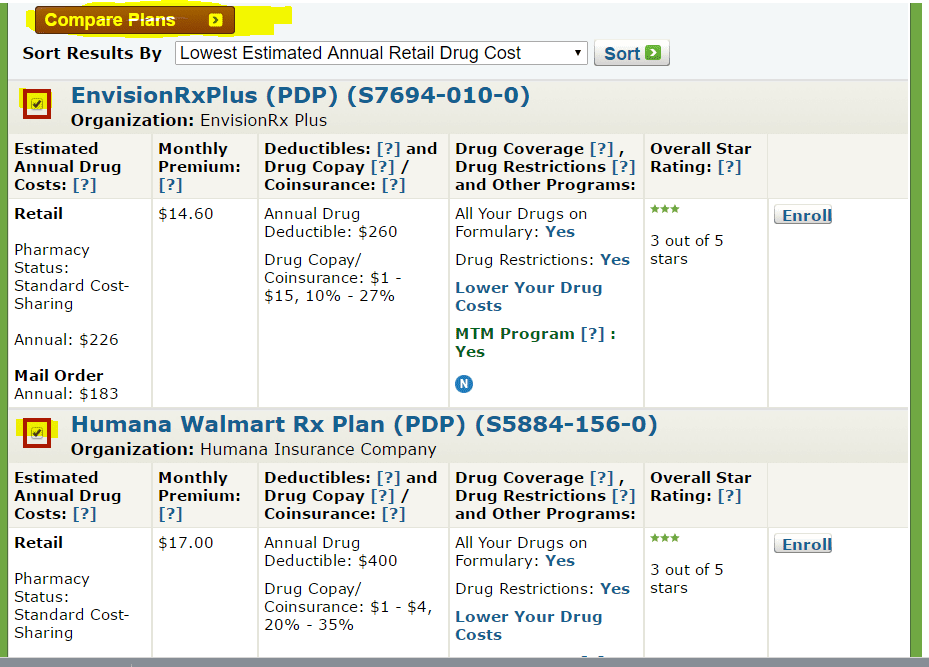Uncheck the Humana Walmart Rx Plan checkbox

[36, 433]
